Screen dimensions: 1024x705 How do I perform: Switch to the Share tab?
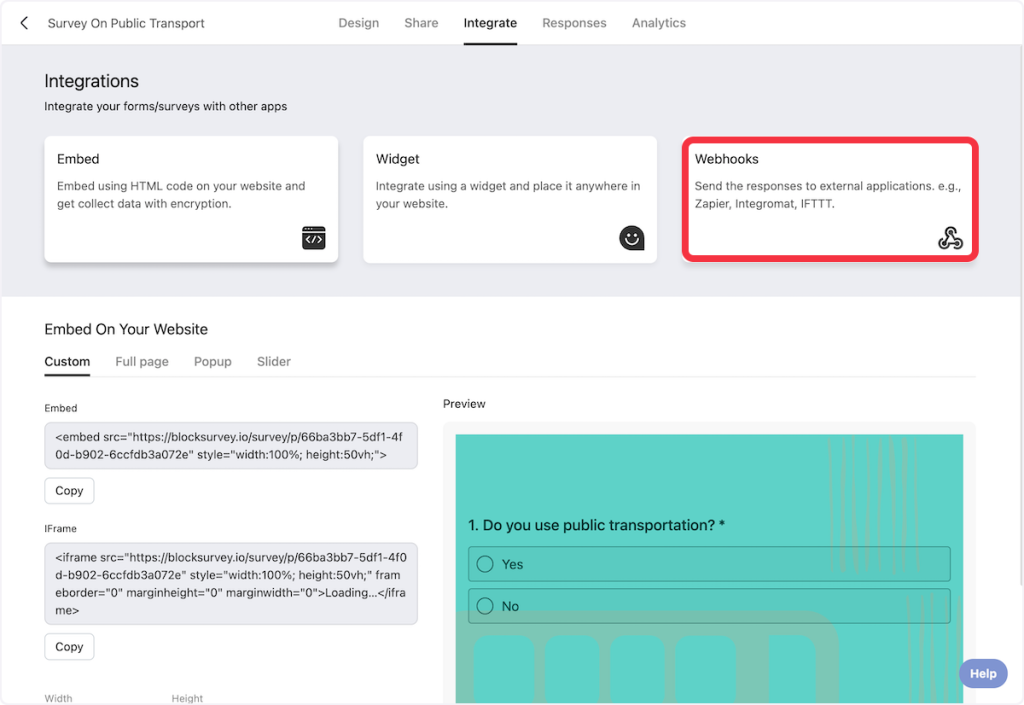pos(421,23)
